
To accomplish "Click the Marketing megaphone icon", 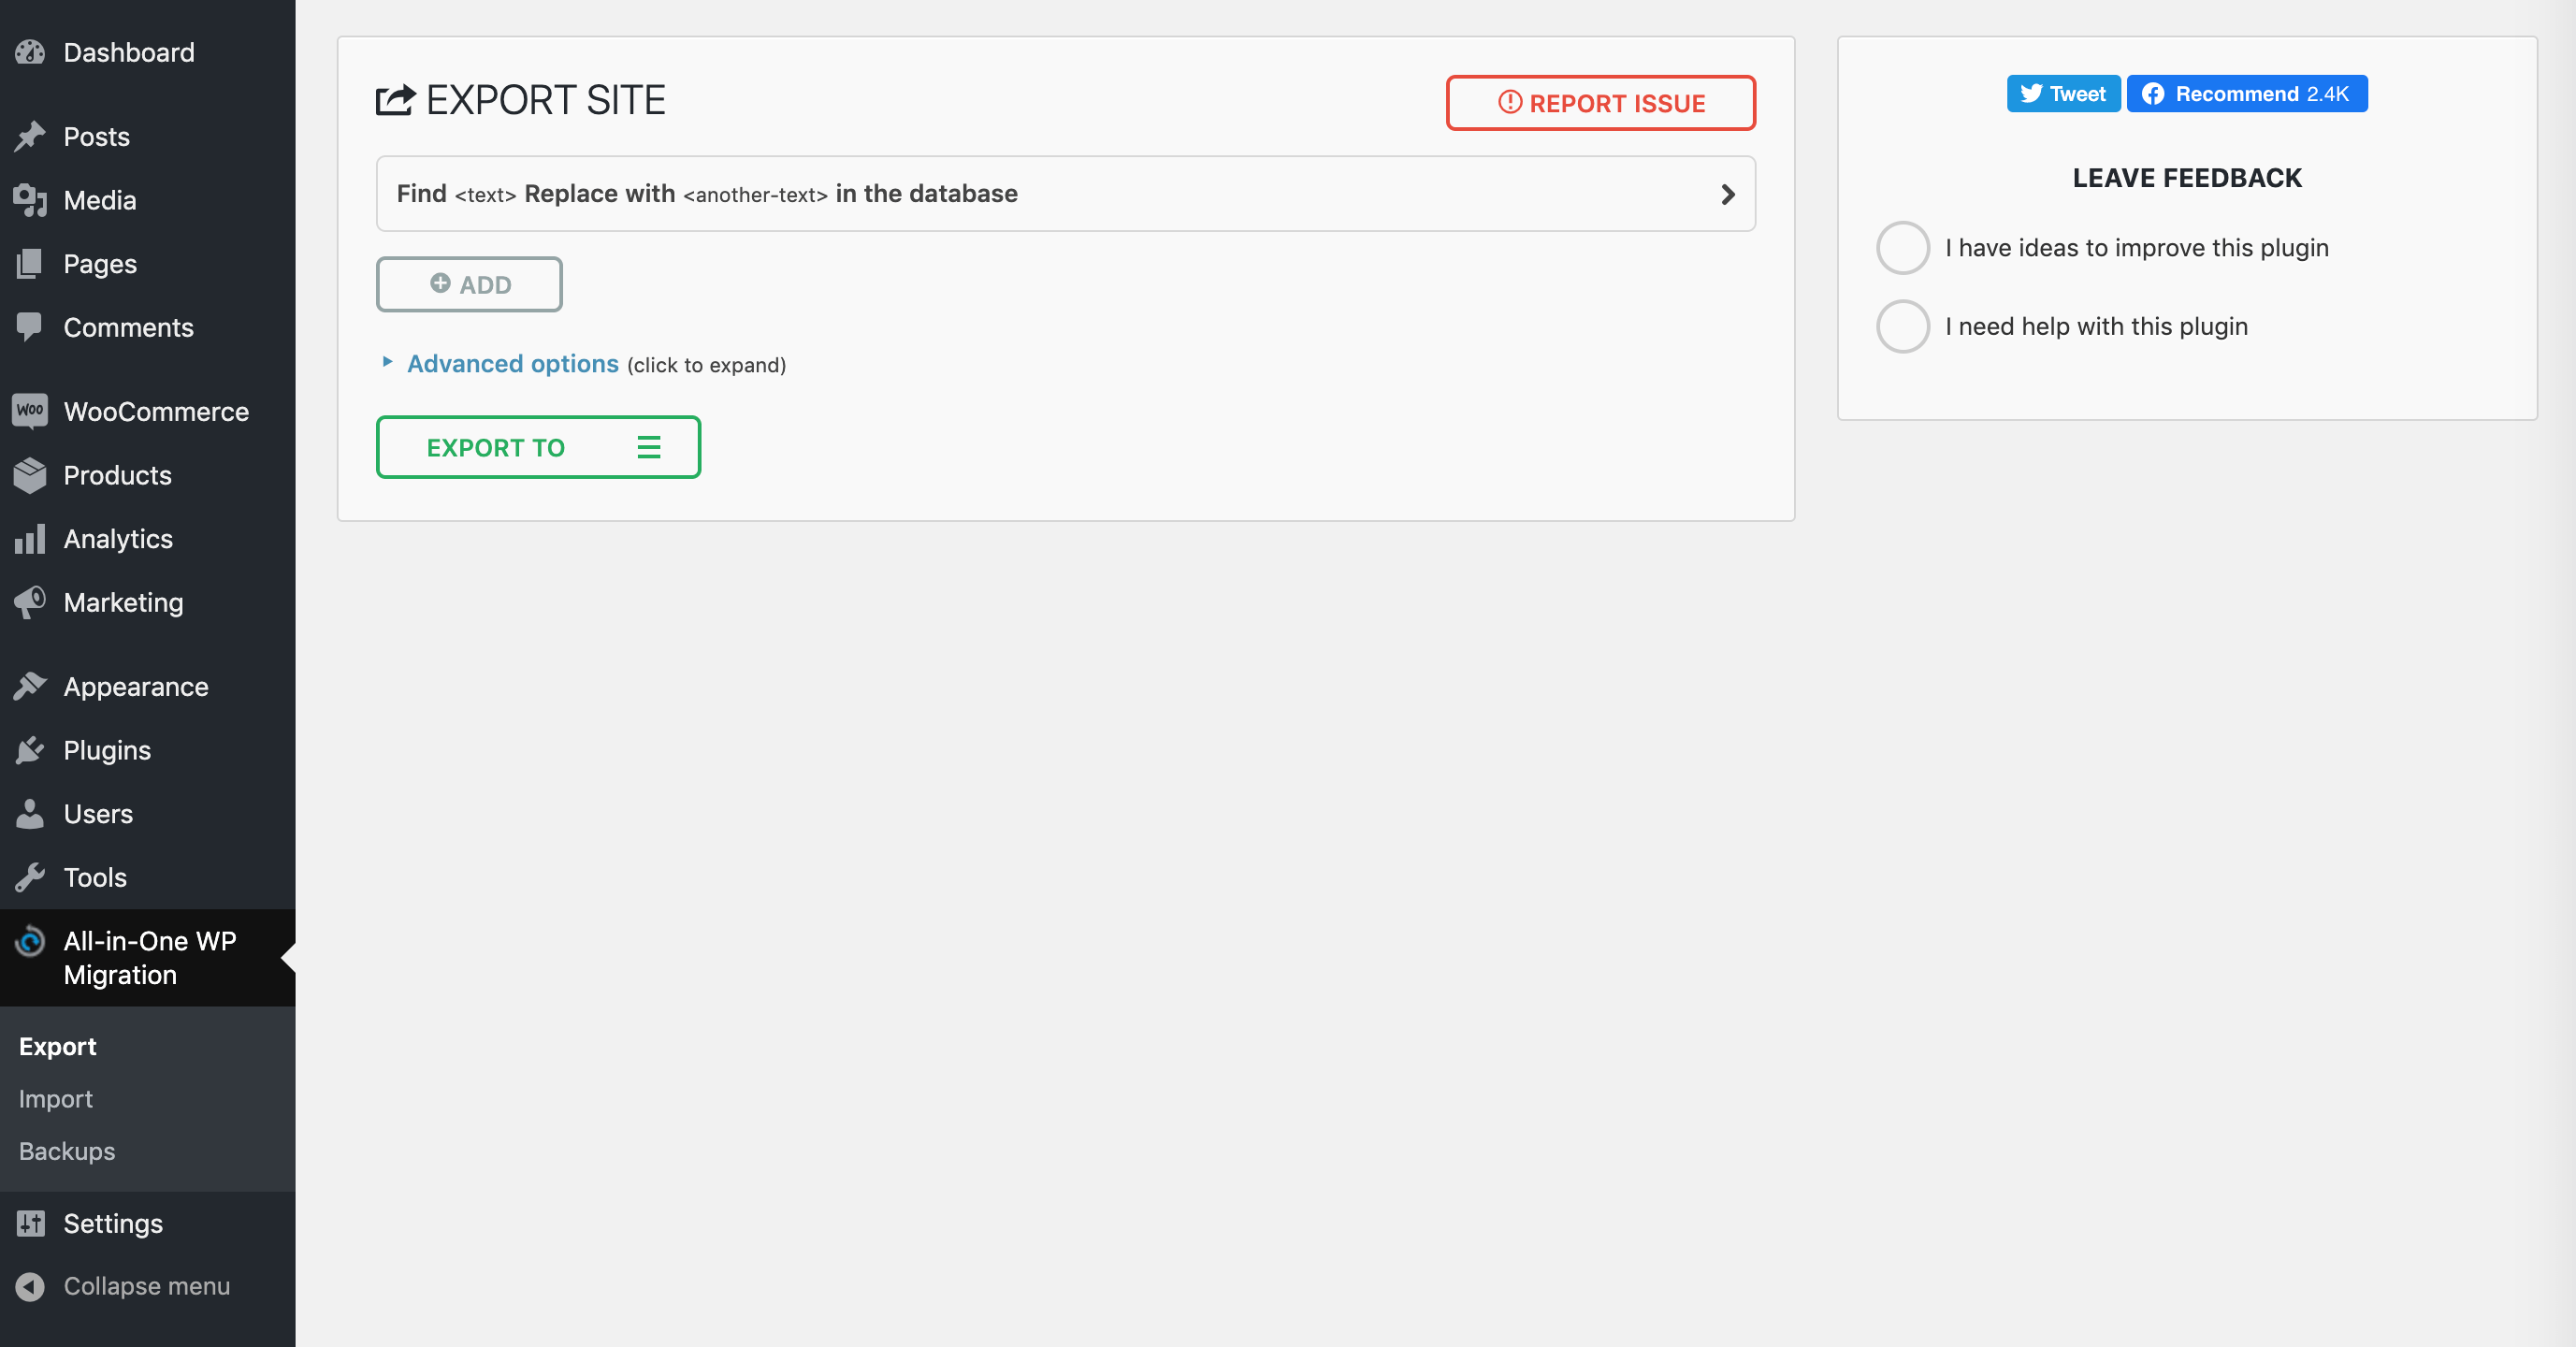I will (x=30, y=602).
